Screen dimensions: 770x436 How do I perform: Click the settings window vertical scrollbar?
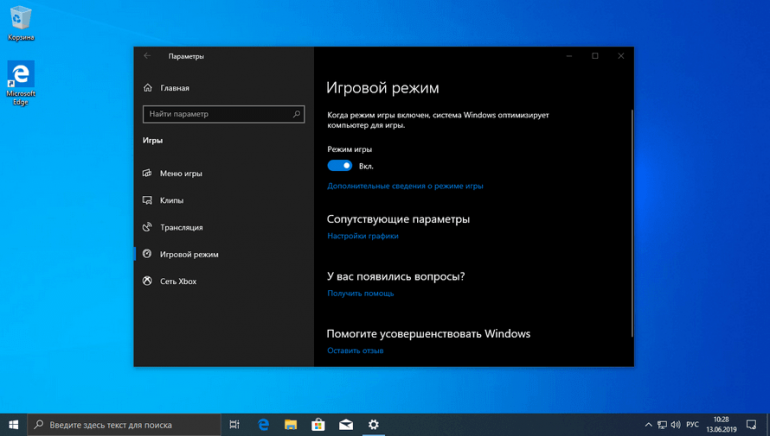coord(632,223)
